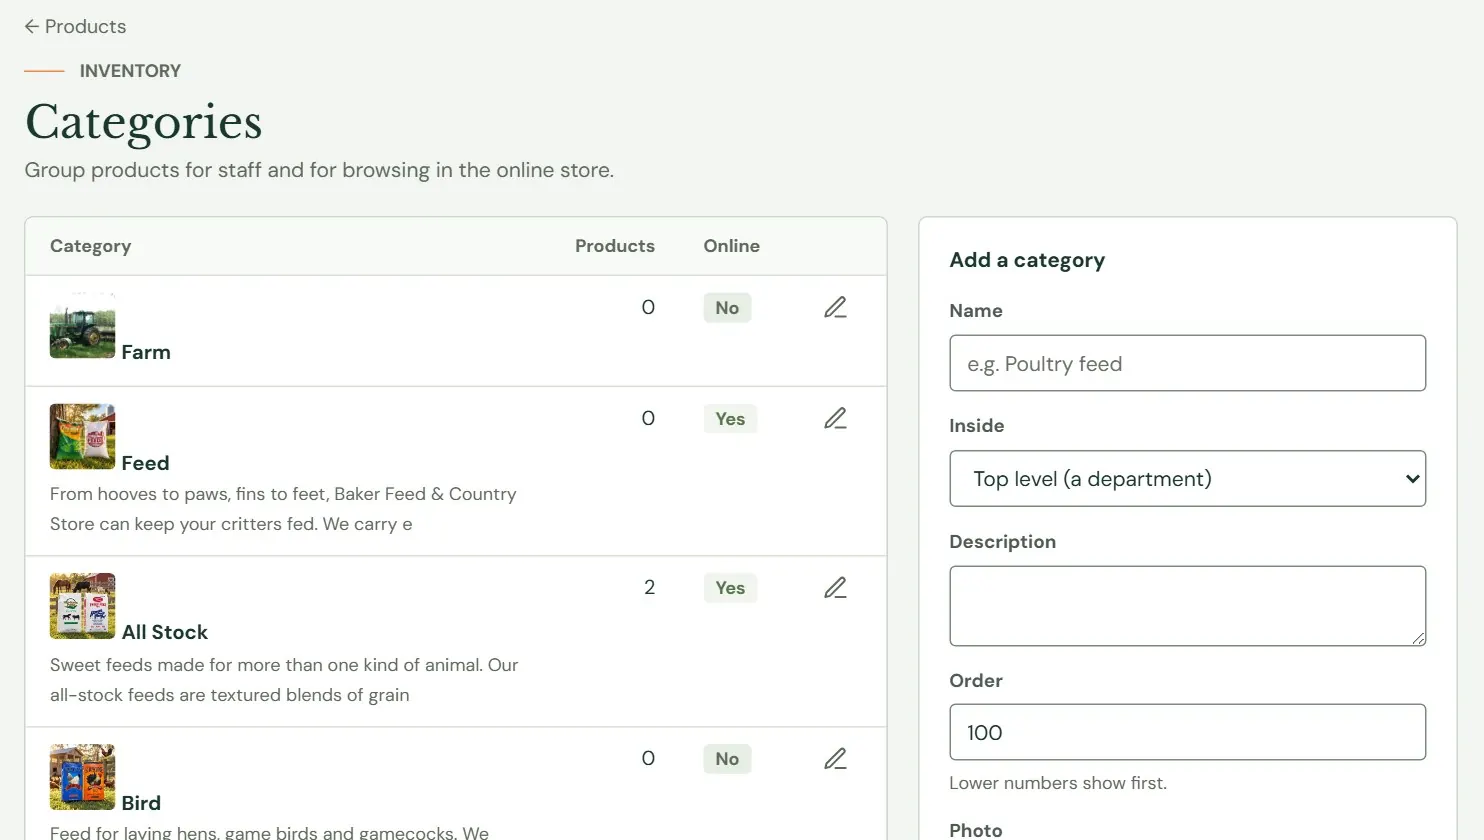Select the Feed category name
Screen dimensions: 1484x840
(146, 463)
